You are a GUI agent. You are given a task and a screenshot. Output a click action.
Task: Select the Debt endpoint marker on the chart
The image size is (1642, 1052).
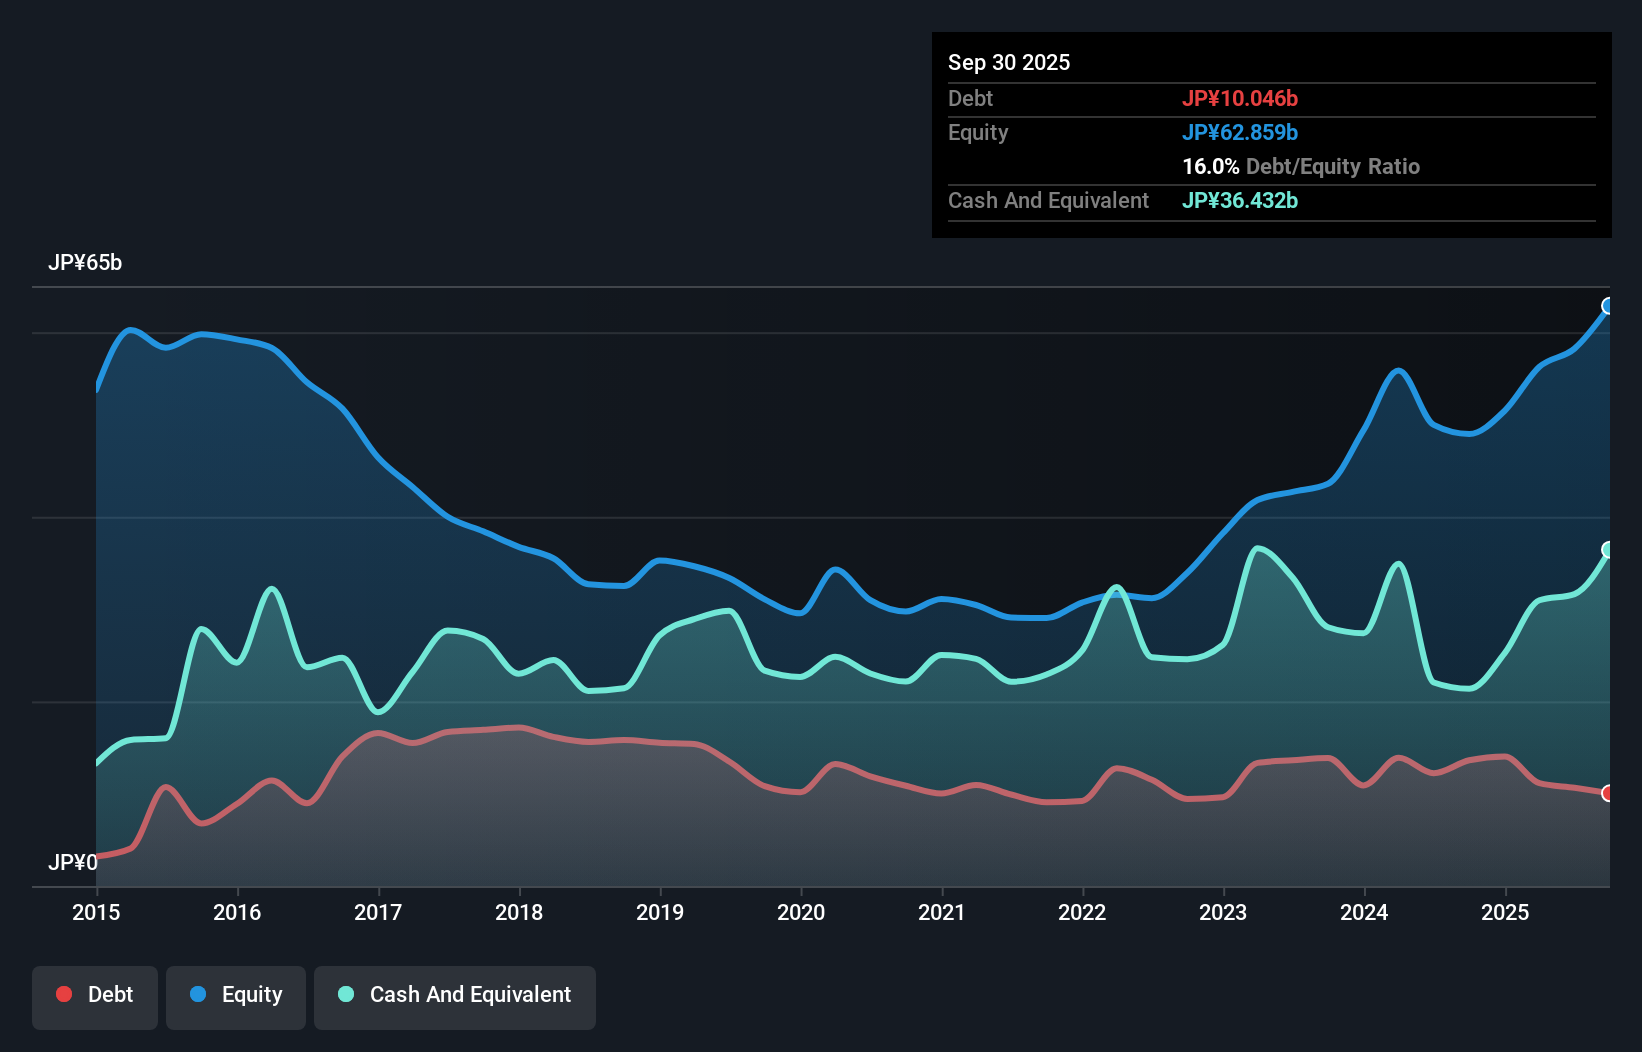click(x=1607, y=793)
